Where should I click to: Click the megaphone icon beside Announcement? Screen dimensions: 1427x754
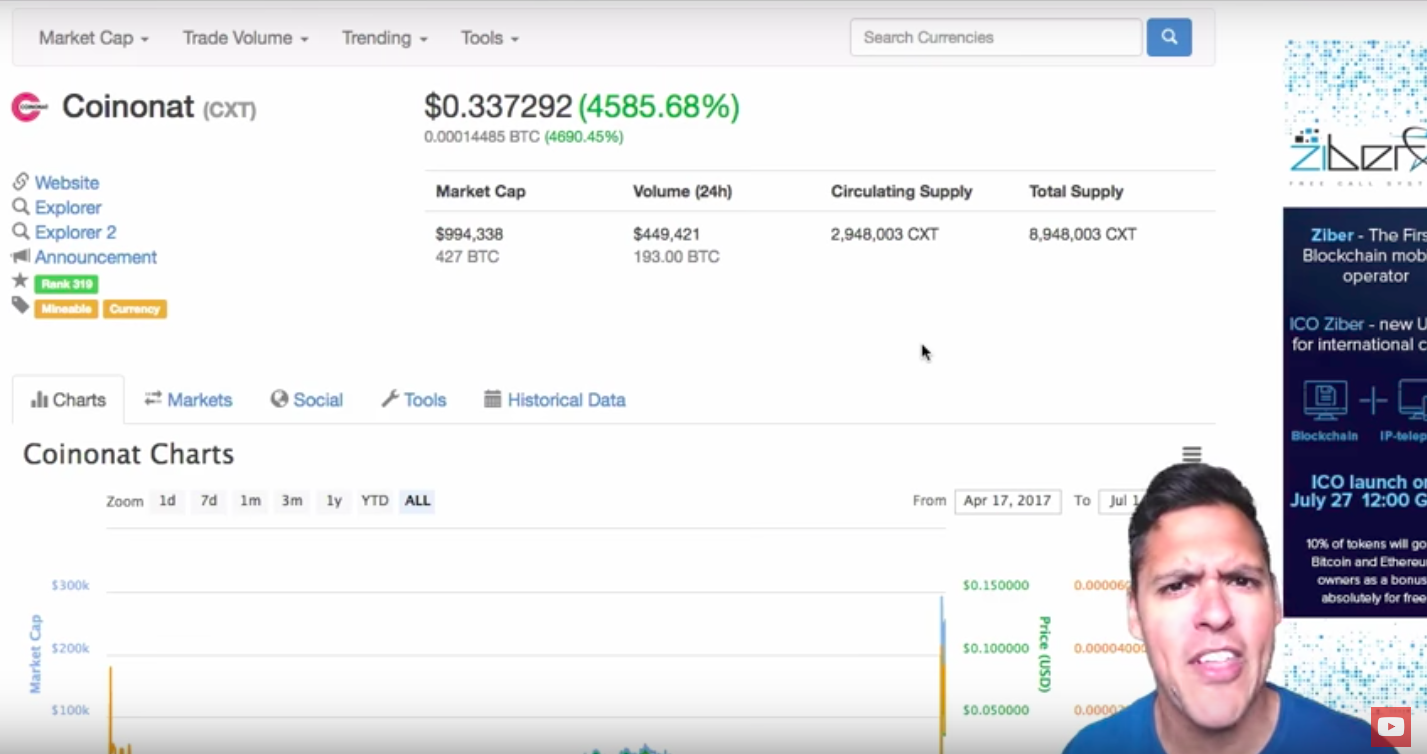[20, 256]
